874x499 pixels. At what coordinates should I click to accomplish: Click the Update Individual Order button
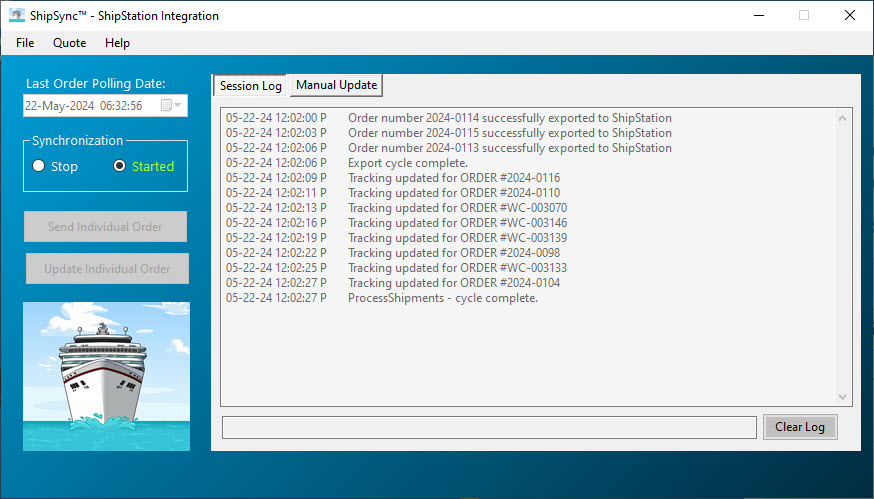107,269
